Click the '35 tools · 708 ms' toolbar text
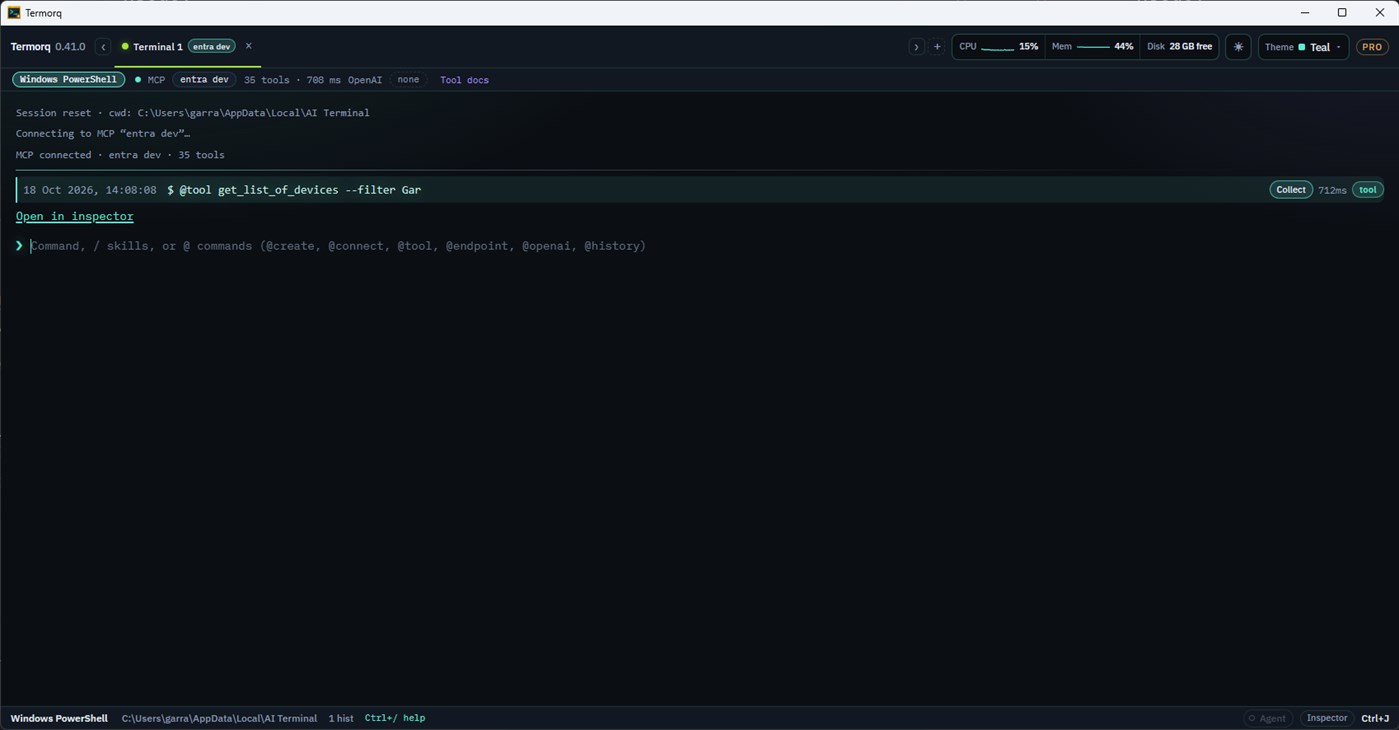Screen dimensions: 1399x730 [x=292, y=80]
